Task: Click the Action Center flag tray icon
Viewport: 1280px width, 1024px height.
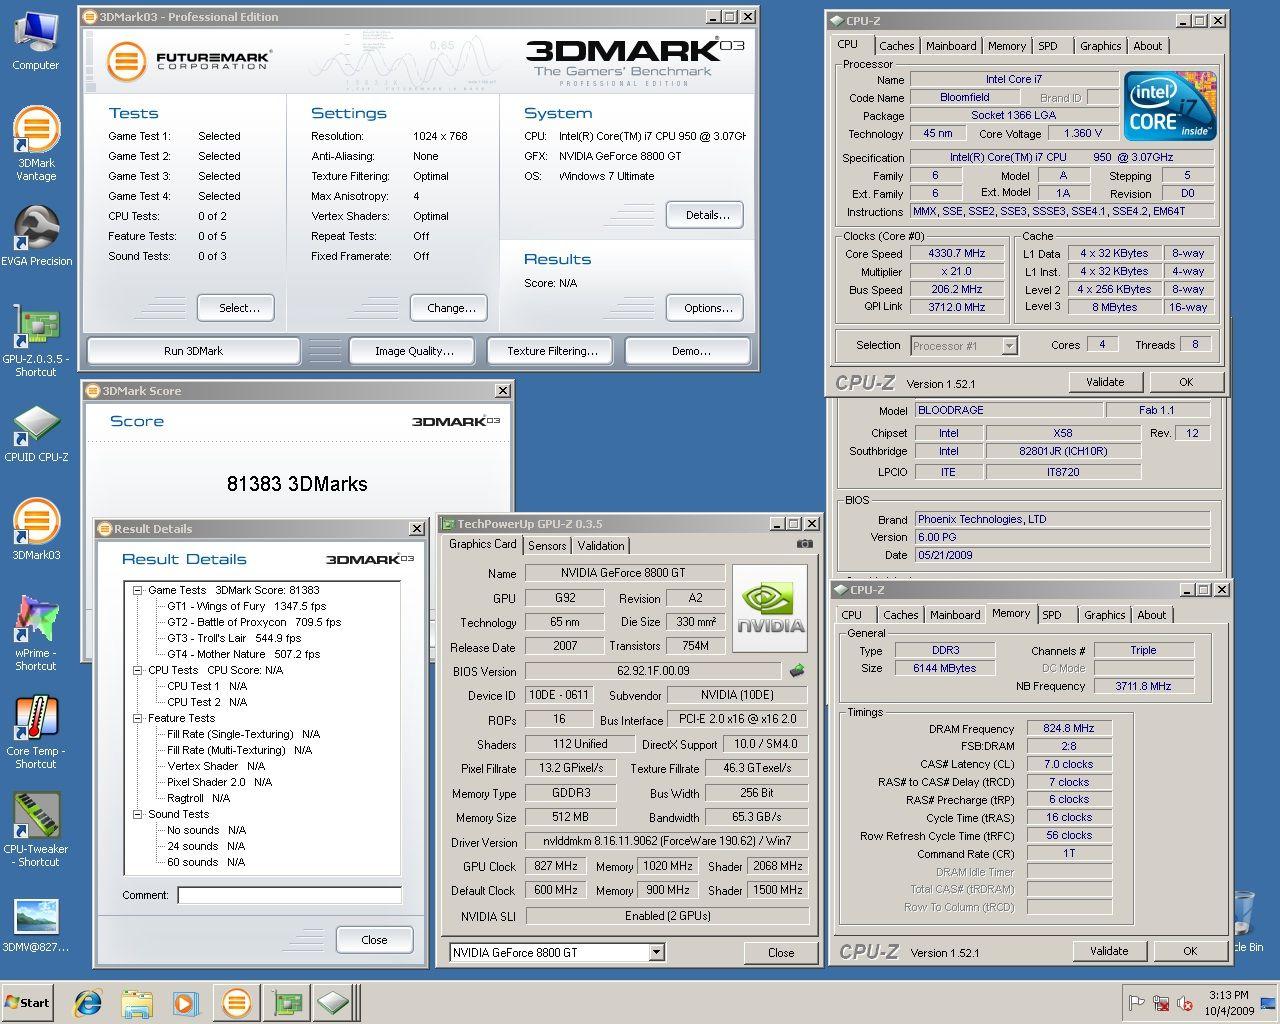Action: click(x=1137, y=1003)
